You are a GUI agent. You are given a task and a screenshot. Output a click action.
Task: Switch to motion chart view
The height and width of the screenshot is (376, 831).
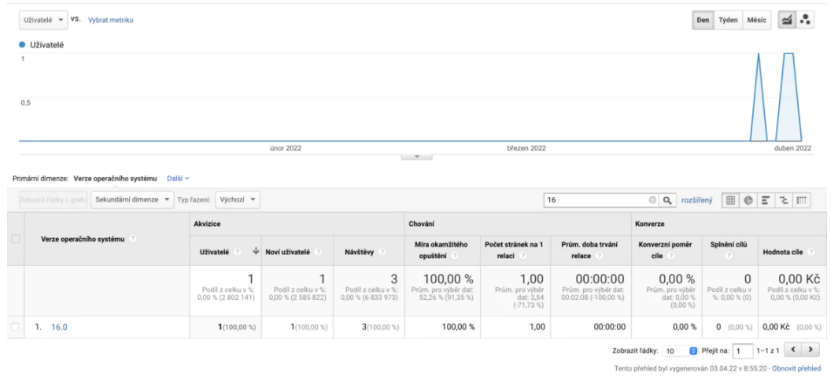tap(805, 20)
